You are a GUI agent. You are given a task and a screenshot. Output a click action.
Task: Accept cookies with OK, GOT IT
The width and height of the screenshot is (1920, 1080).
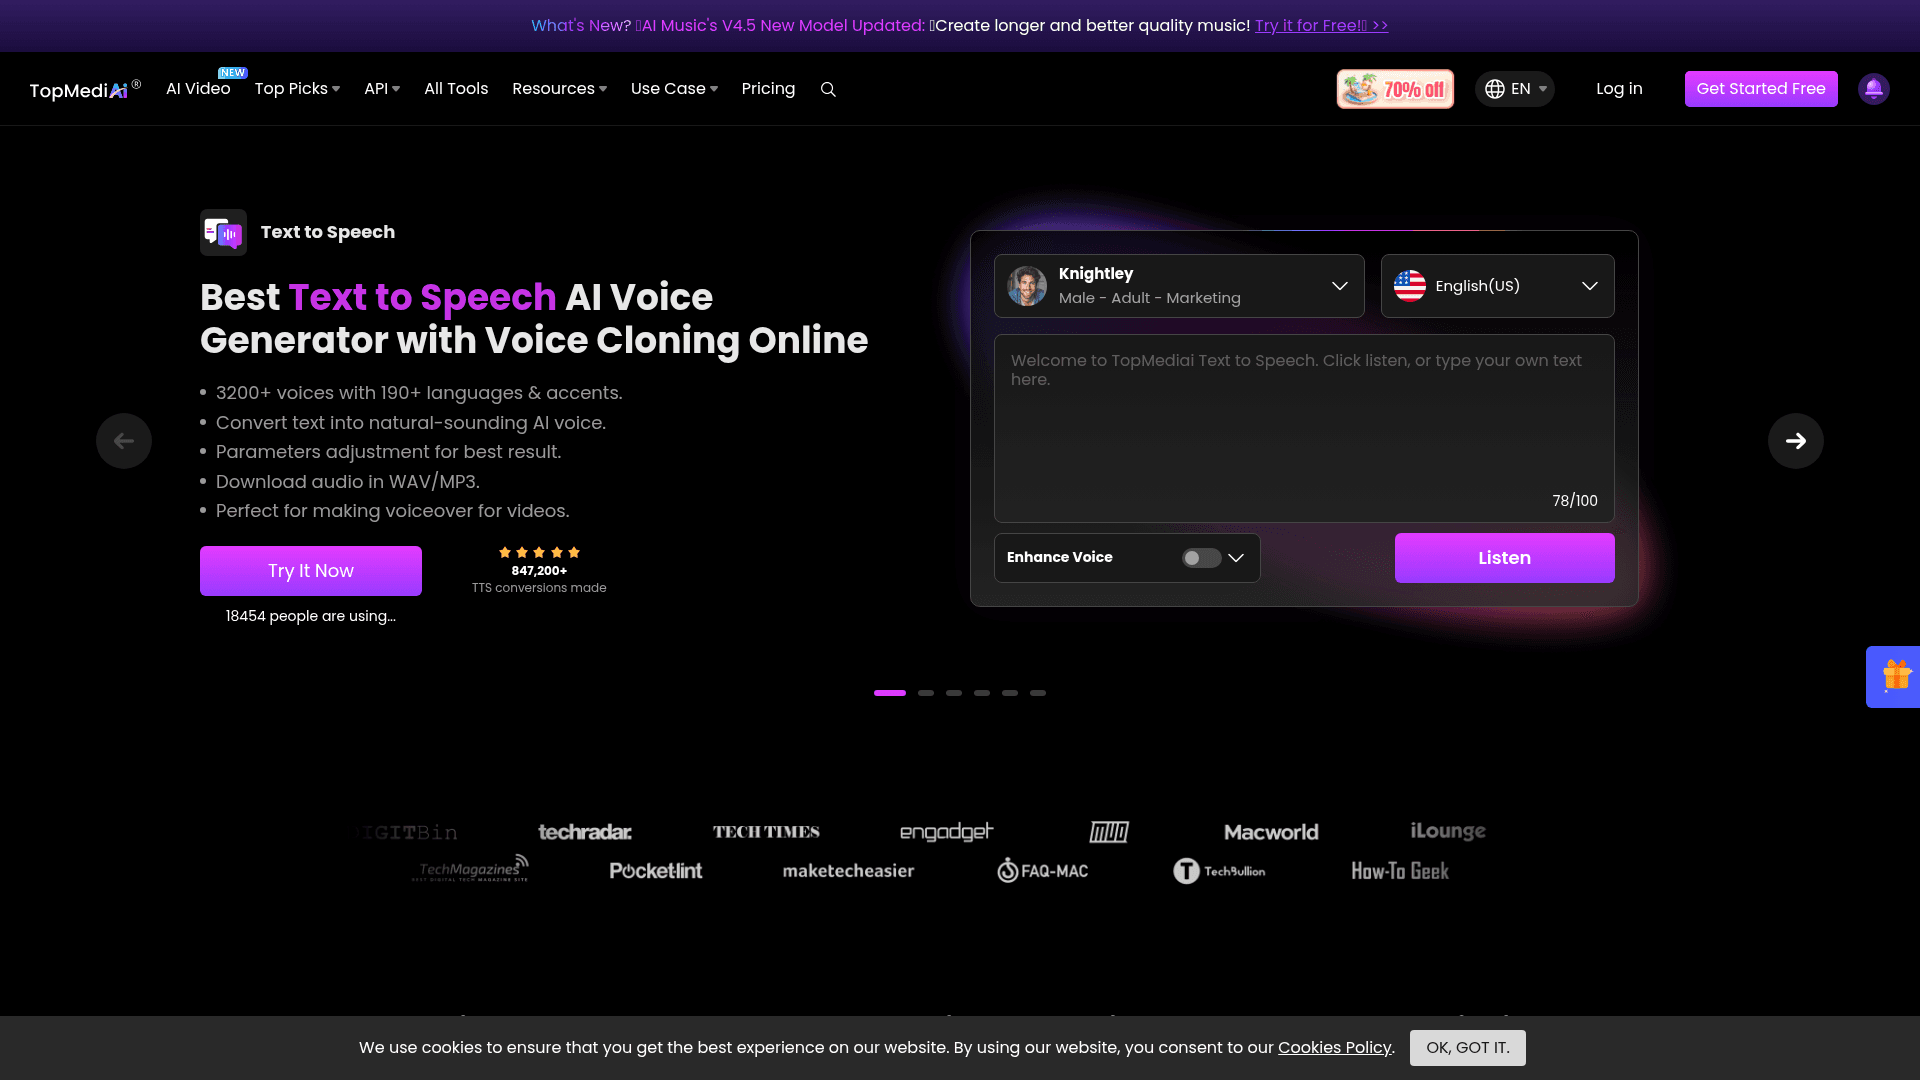click(x=1467, y=1048)
